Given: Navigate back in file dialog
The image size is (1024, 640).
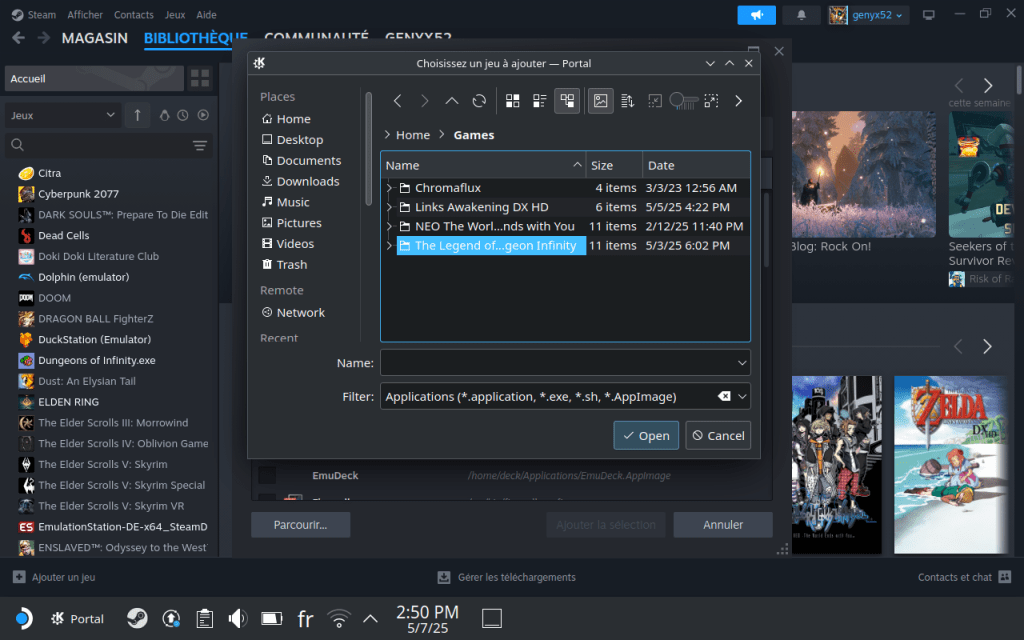Looking at the screenshot, I should [398, 101].
